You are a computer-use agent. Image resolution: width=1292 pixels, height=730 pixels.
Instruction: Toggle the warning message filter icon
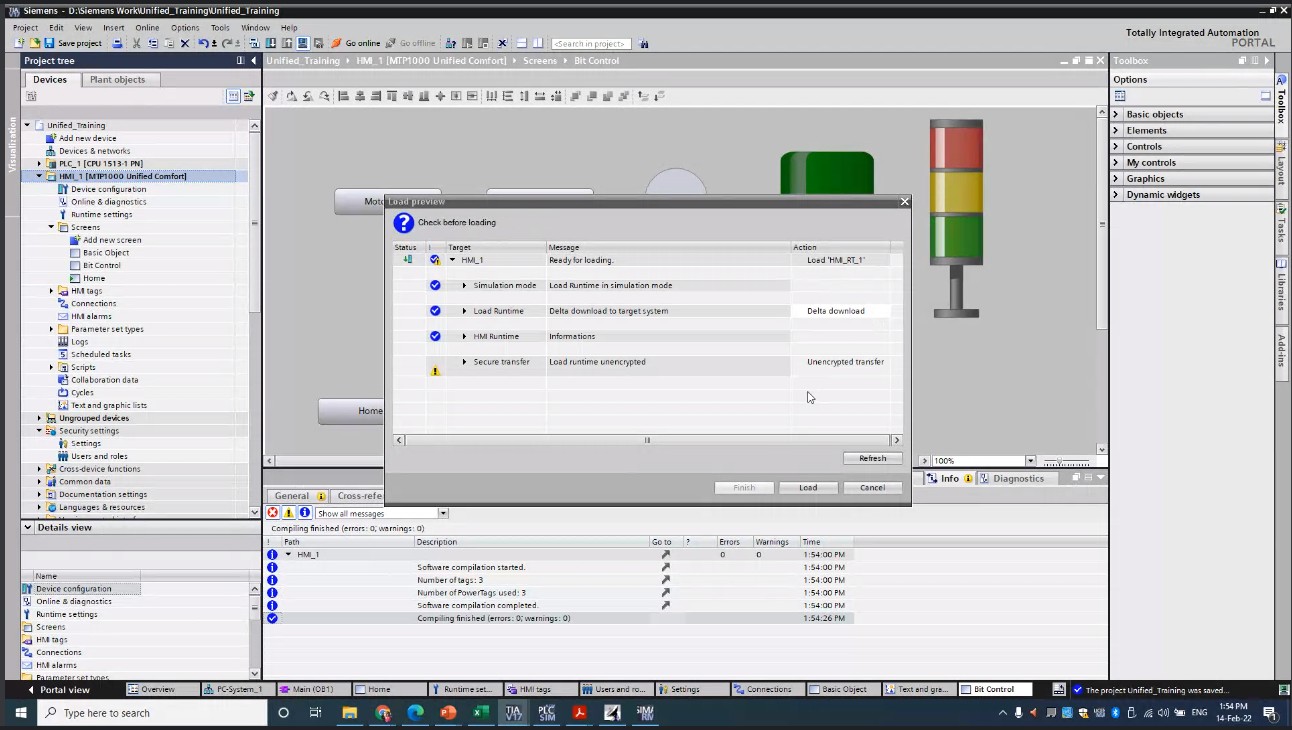point(289,513)
